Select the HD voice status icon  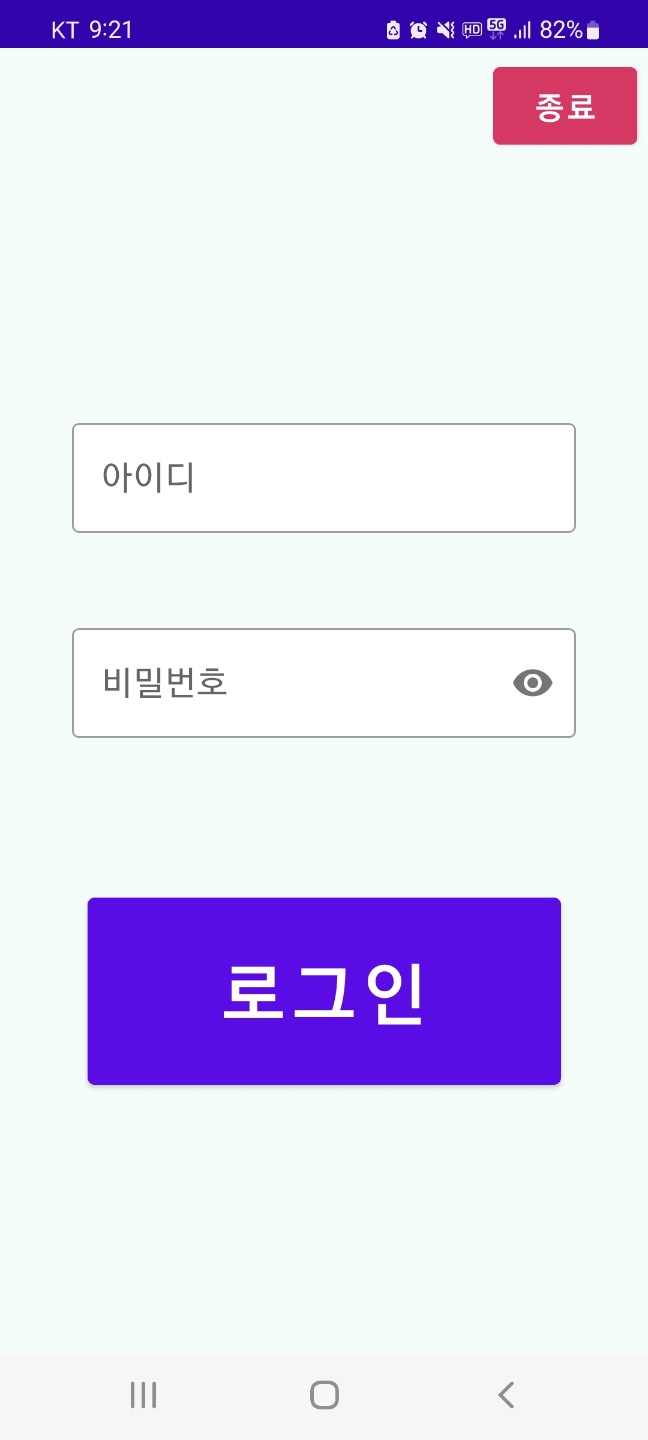(470, 29)
